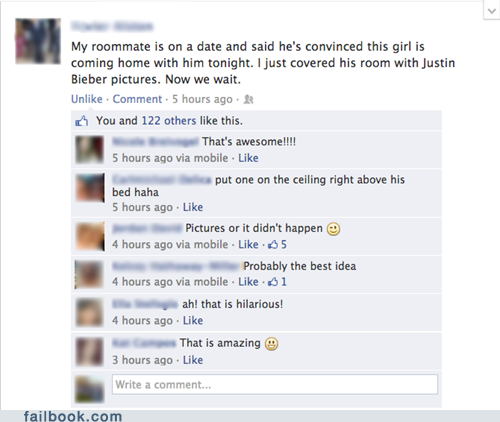Open the '122 others' likes list
Image resolution: width=500 pixels, height=422 pixels.
coord(169,121)
